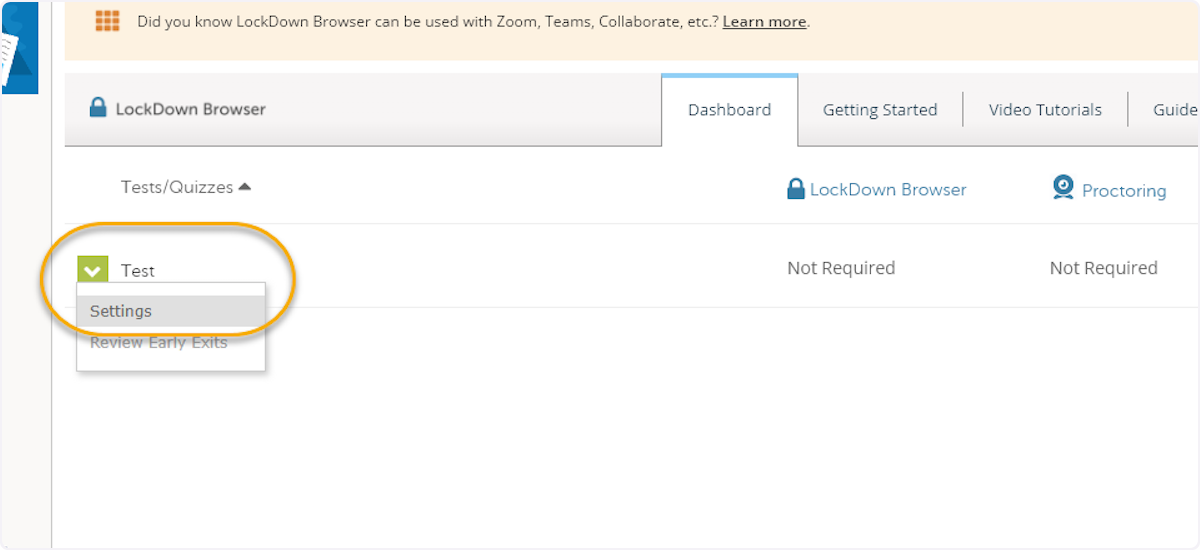The image size is (1200, 550).
Task: Click the Proctoring column heading text
Action: (x=1124, y=191)
